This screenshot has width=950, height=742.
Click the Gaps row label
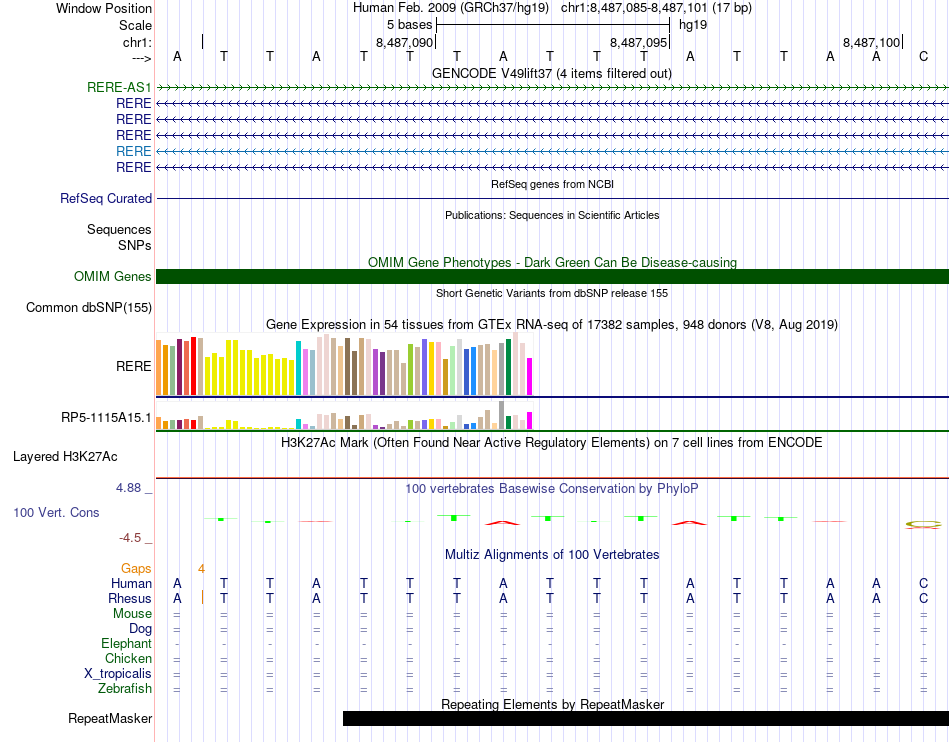[136, 568]
